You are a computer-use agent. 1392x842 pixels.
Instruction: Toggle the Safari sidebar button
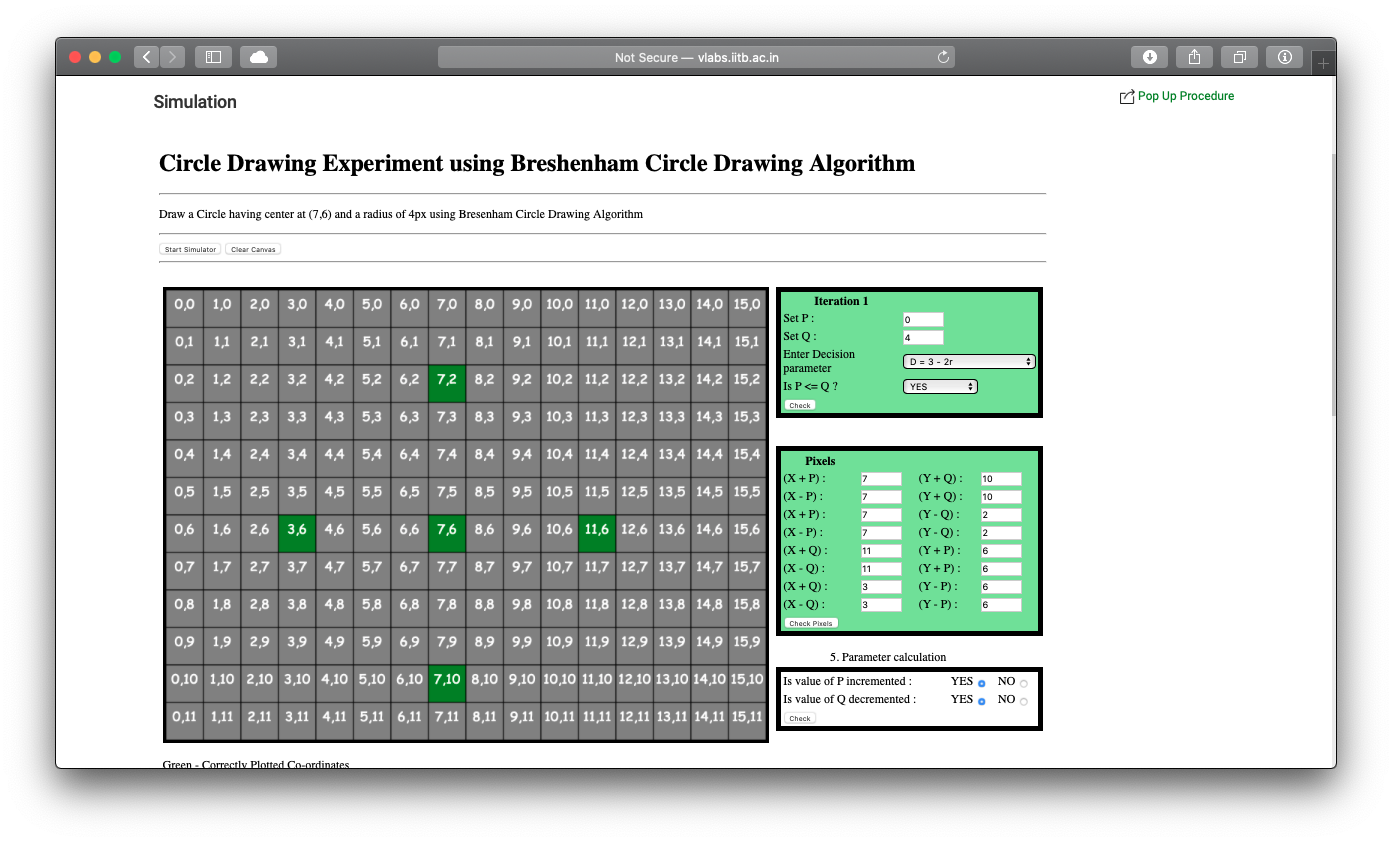pyautogui.click(x=213, y=57)
